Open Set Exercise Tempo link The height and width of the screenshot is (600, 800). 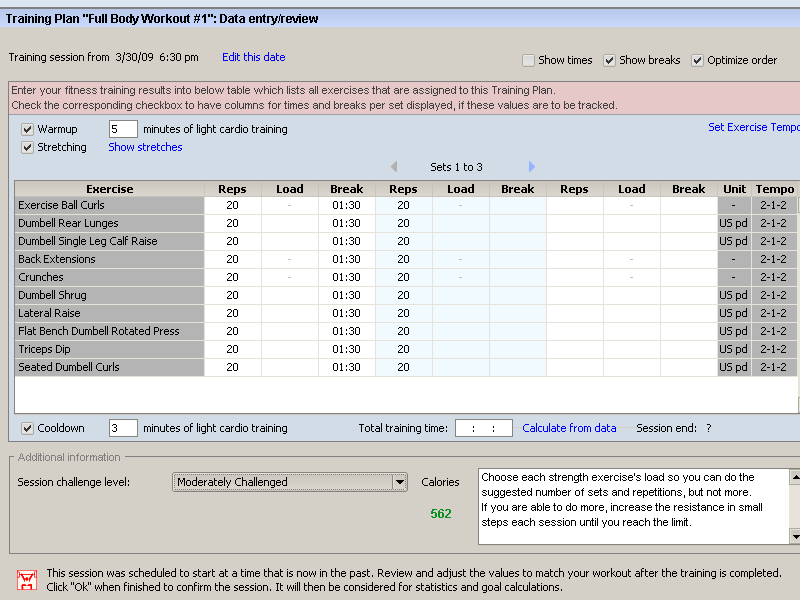[752, 127]
